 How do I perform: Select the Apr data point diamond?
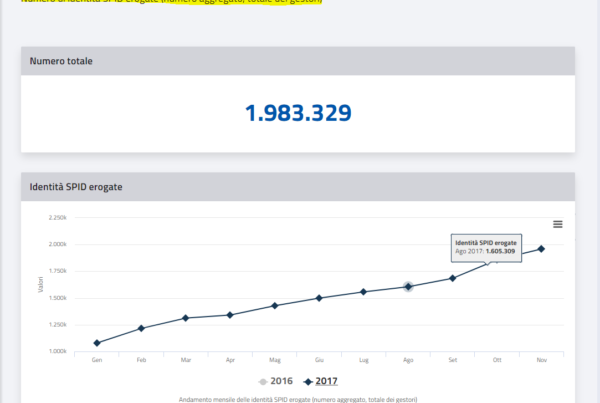click(x=230, y=315)
